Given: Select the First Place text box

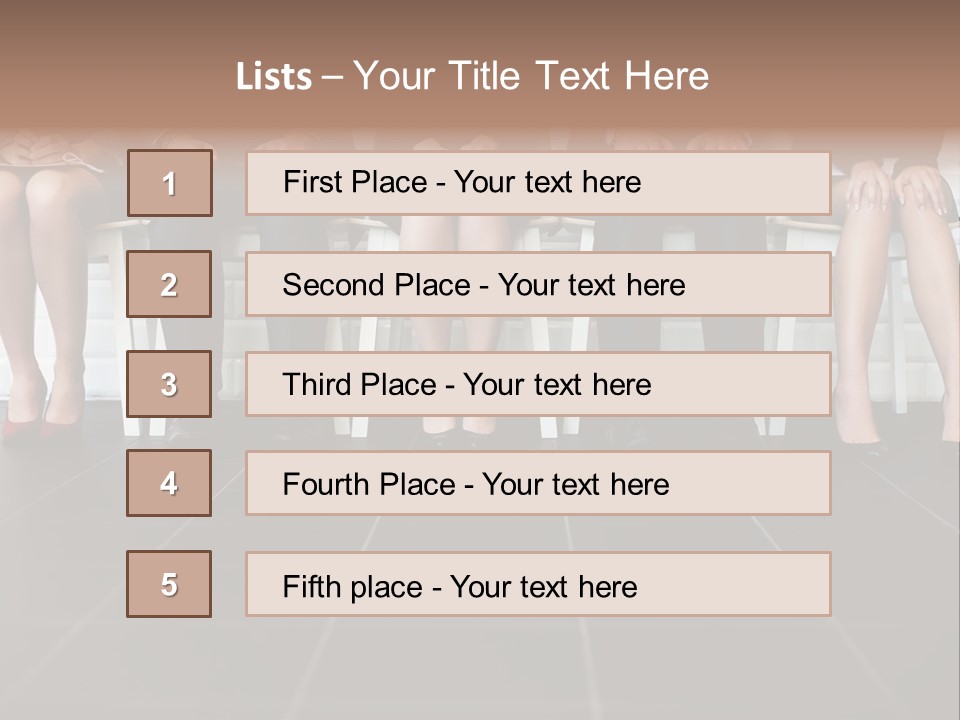Looking at the screenshot, I should click(x=538, y=183).
